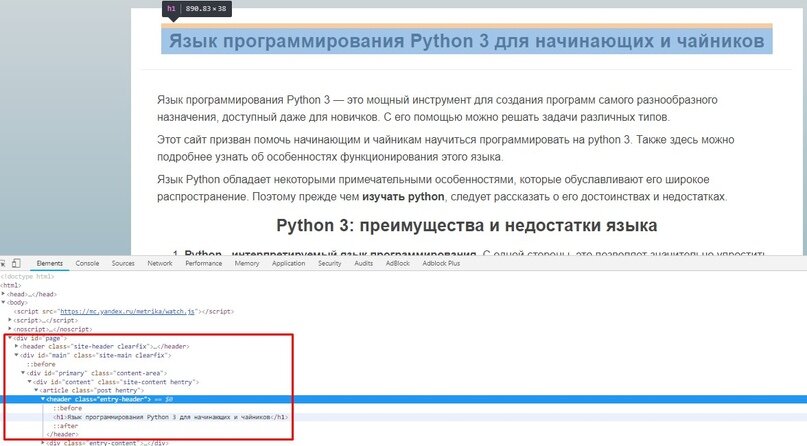807x446 pixels.
Task: Collapse the div id="primary" node arrow
Action: point(23,372)
